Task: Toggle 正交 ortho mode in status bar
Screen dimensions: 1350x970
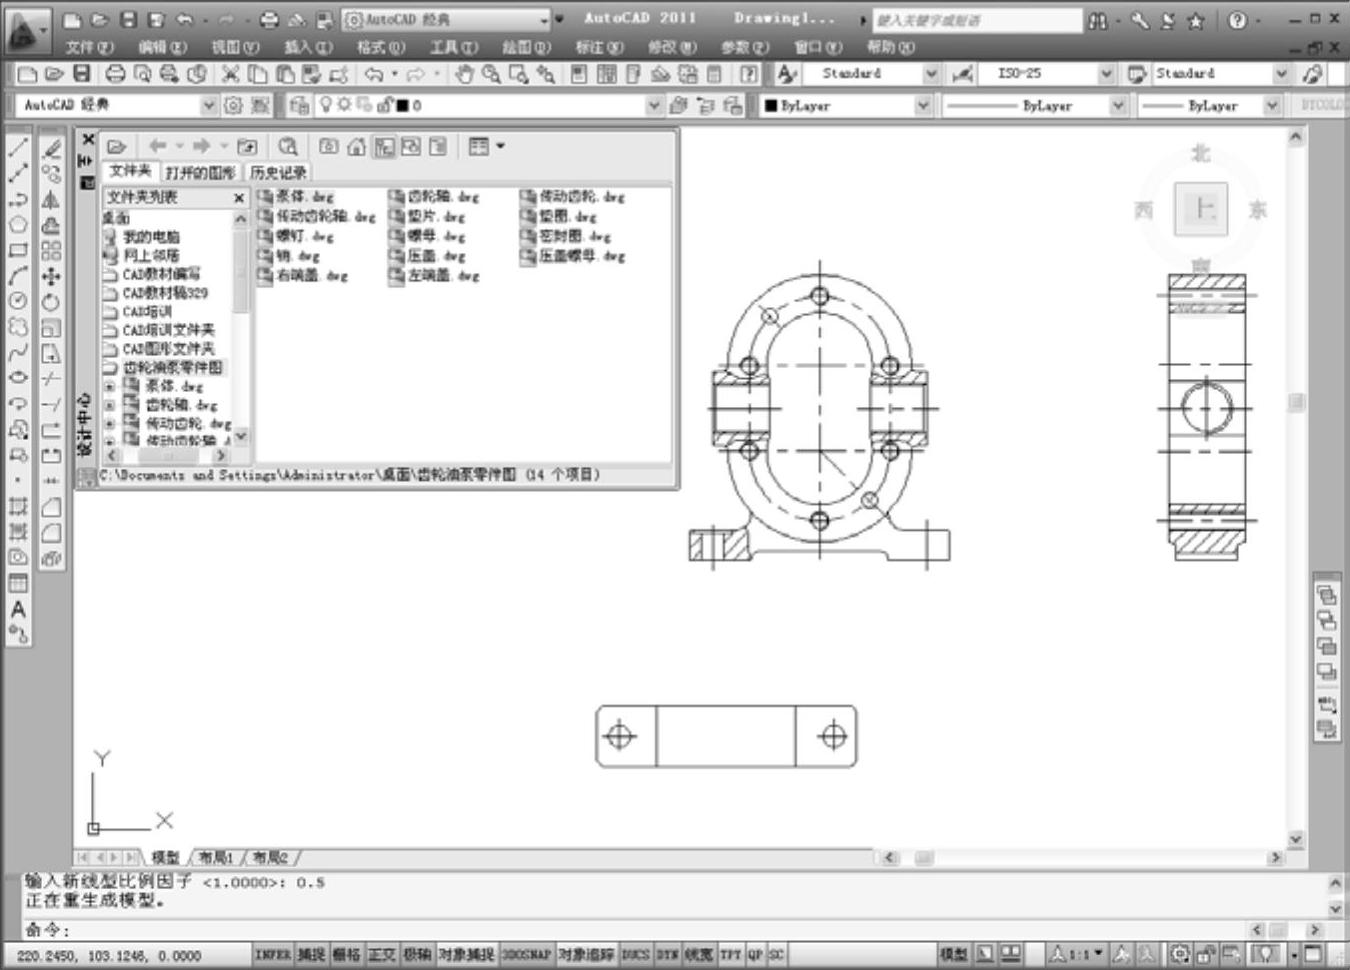Action: point(381,955)
